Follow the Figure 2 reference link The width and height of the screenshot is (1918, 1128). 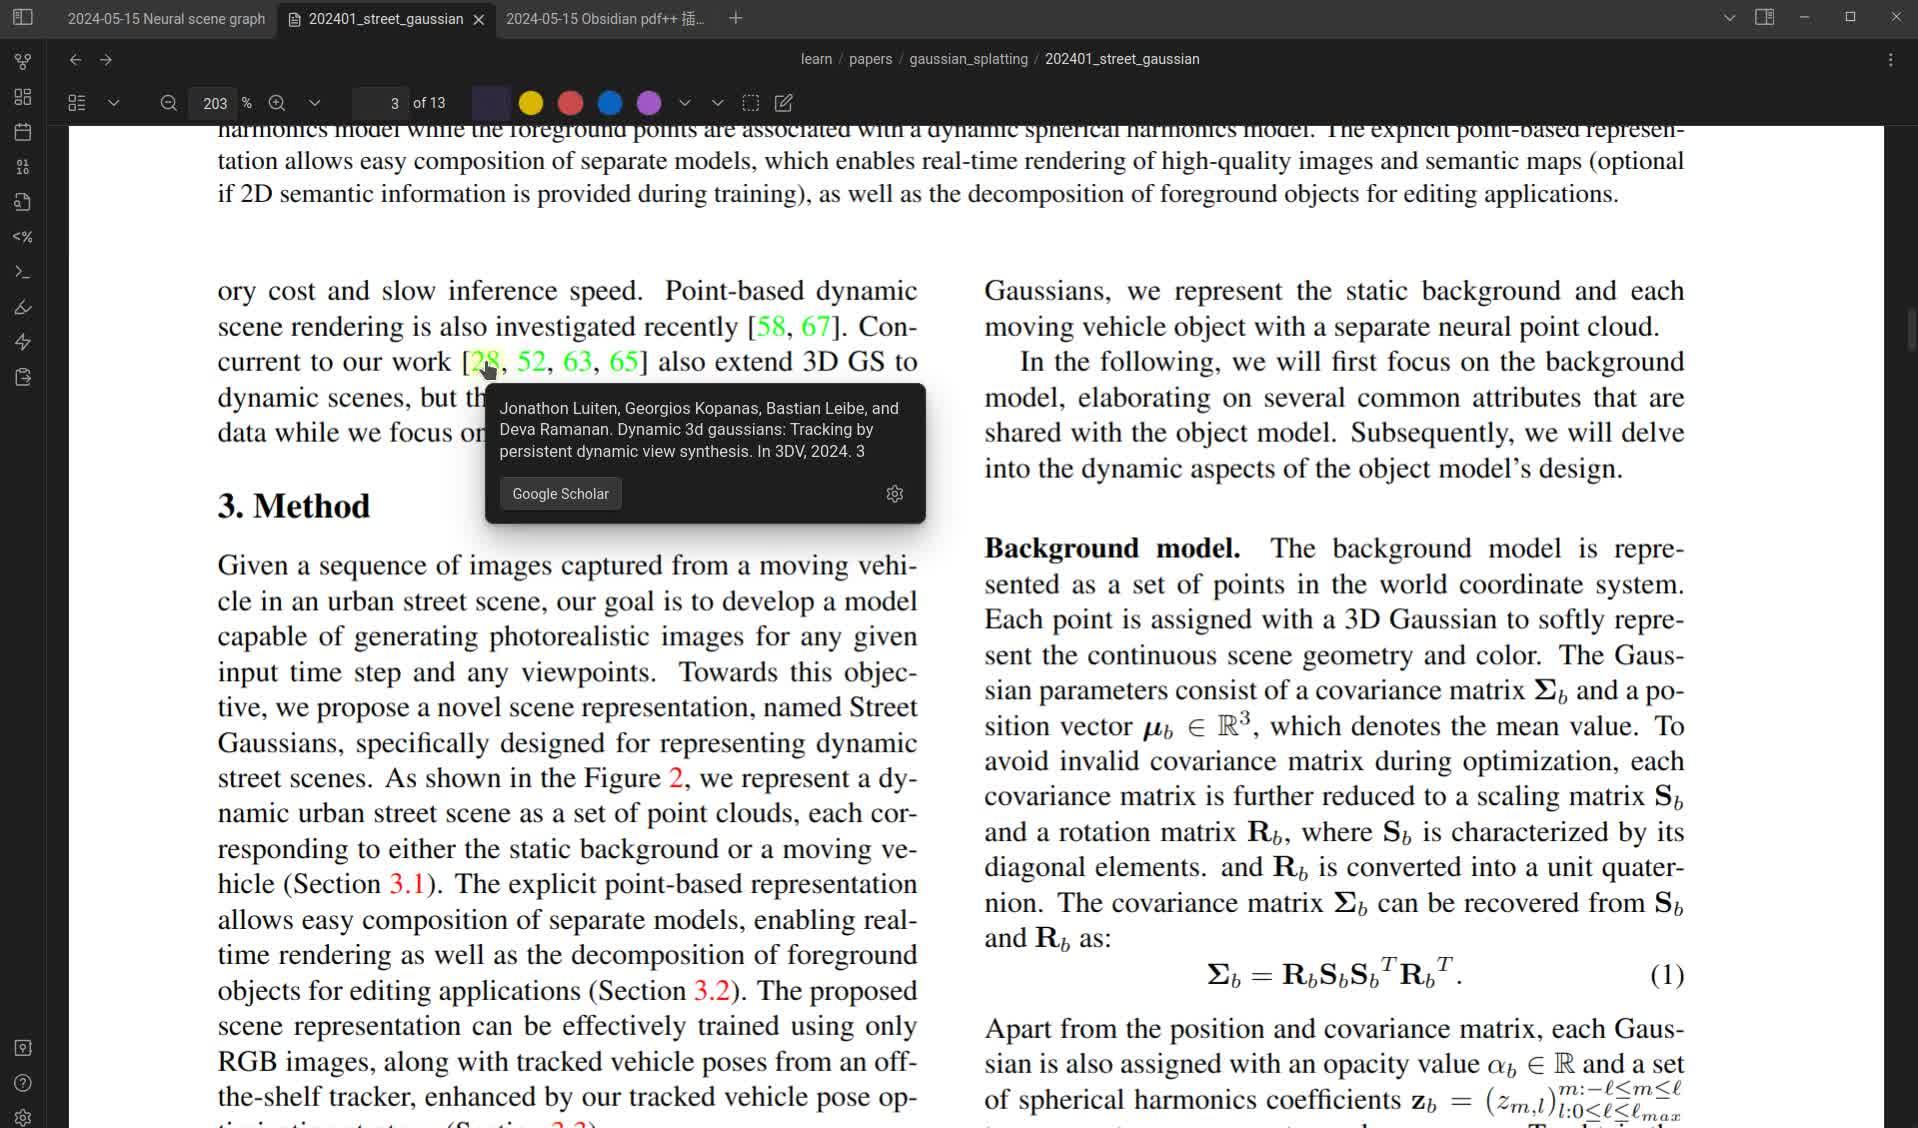click(x=676, y=778)
